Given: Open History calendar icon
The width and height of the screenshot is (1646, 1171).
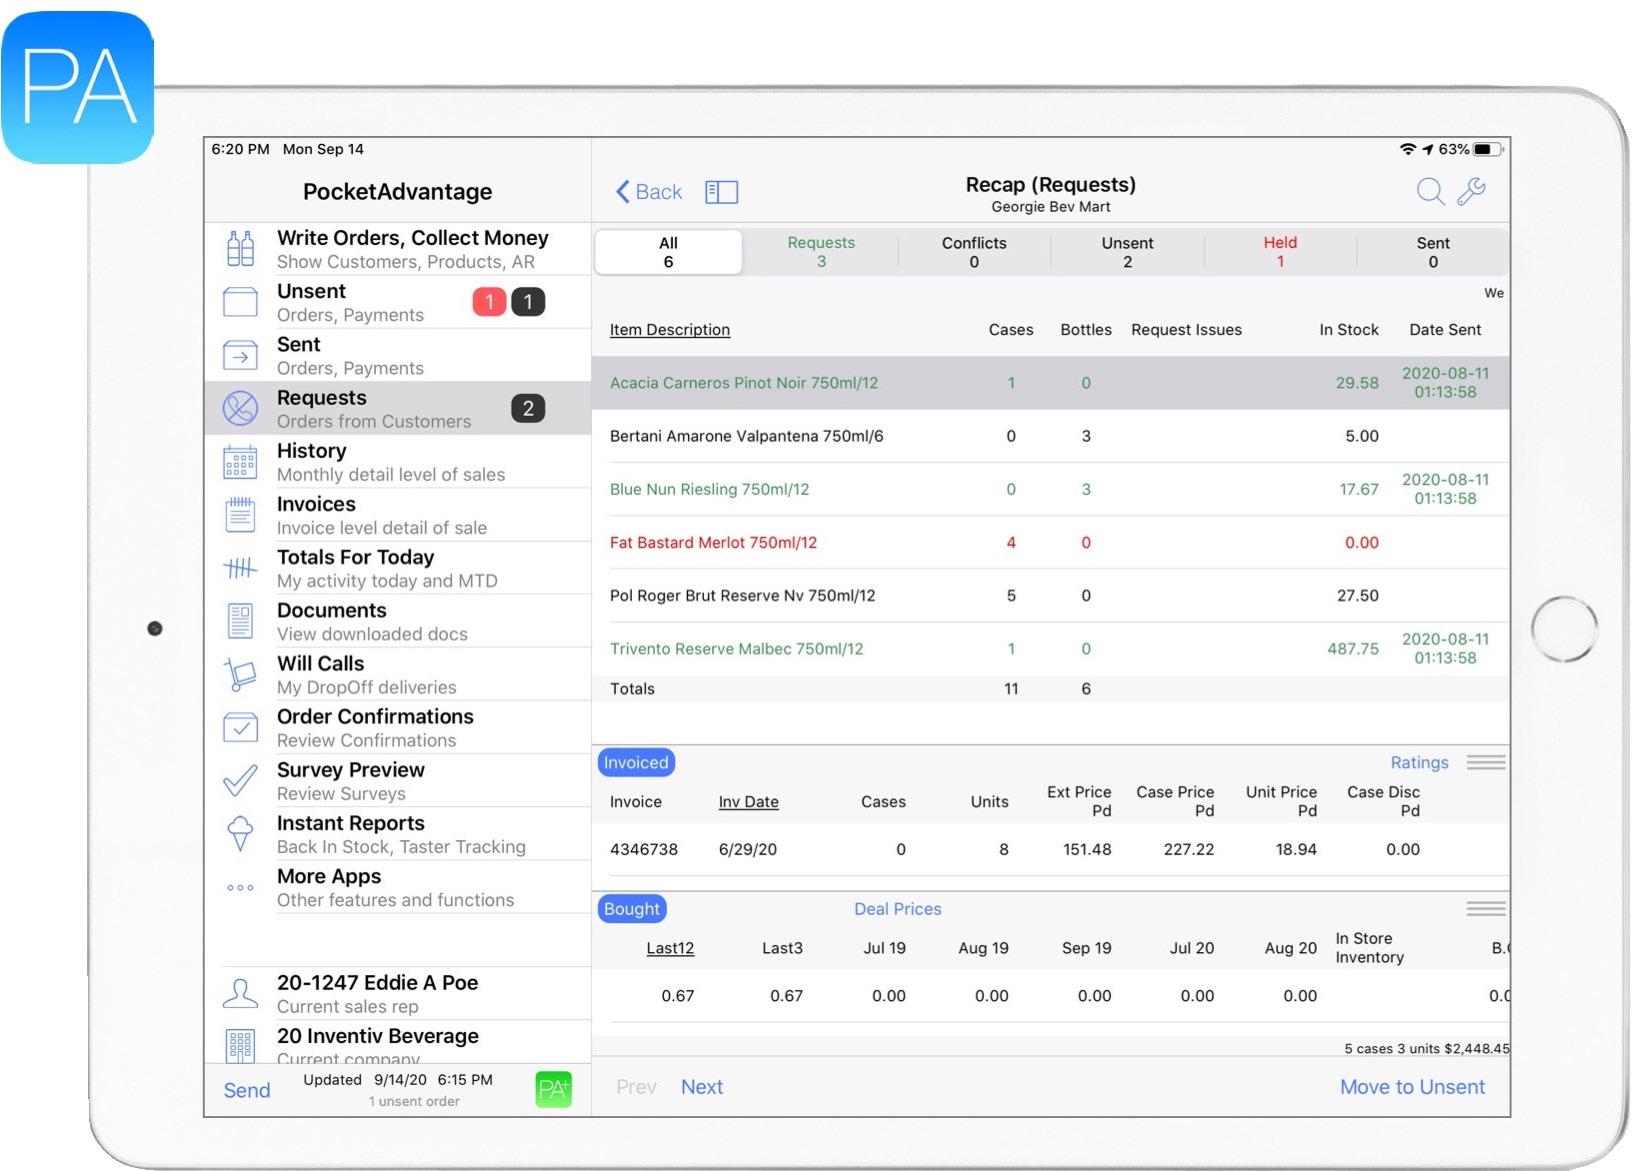Looking at the screenshot, I should [240, 462].
